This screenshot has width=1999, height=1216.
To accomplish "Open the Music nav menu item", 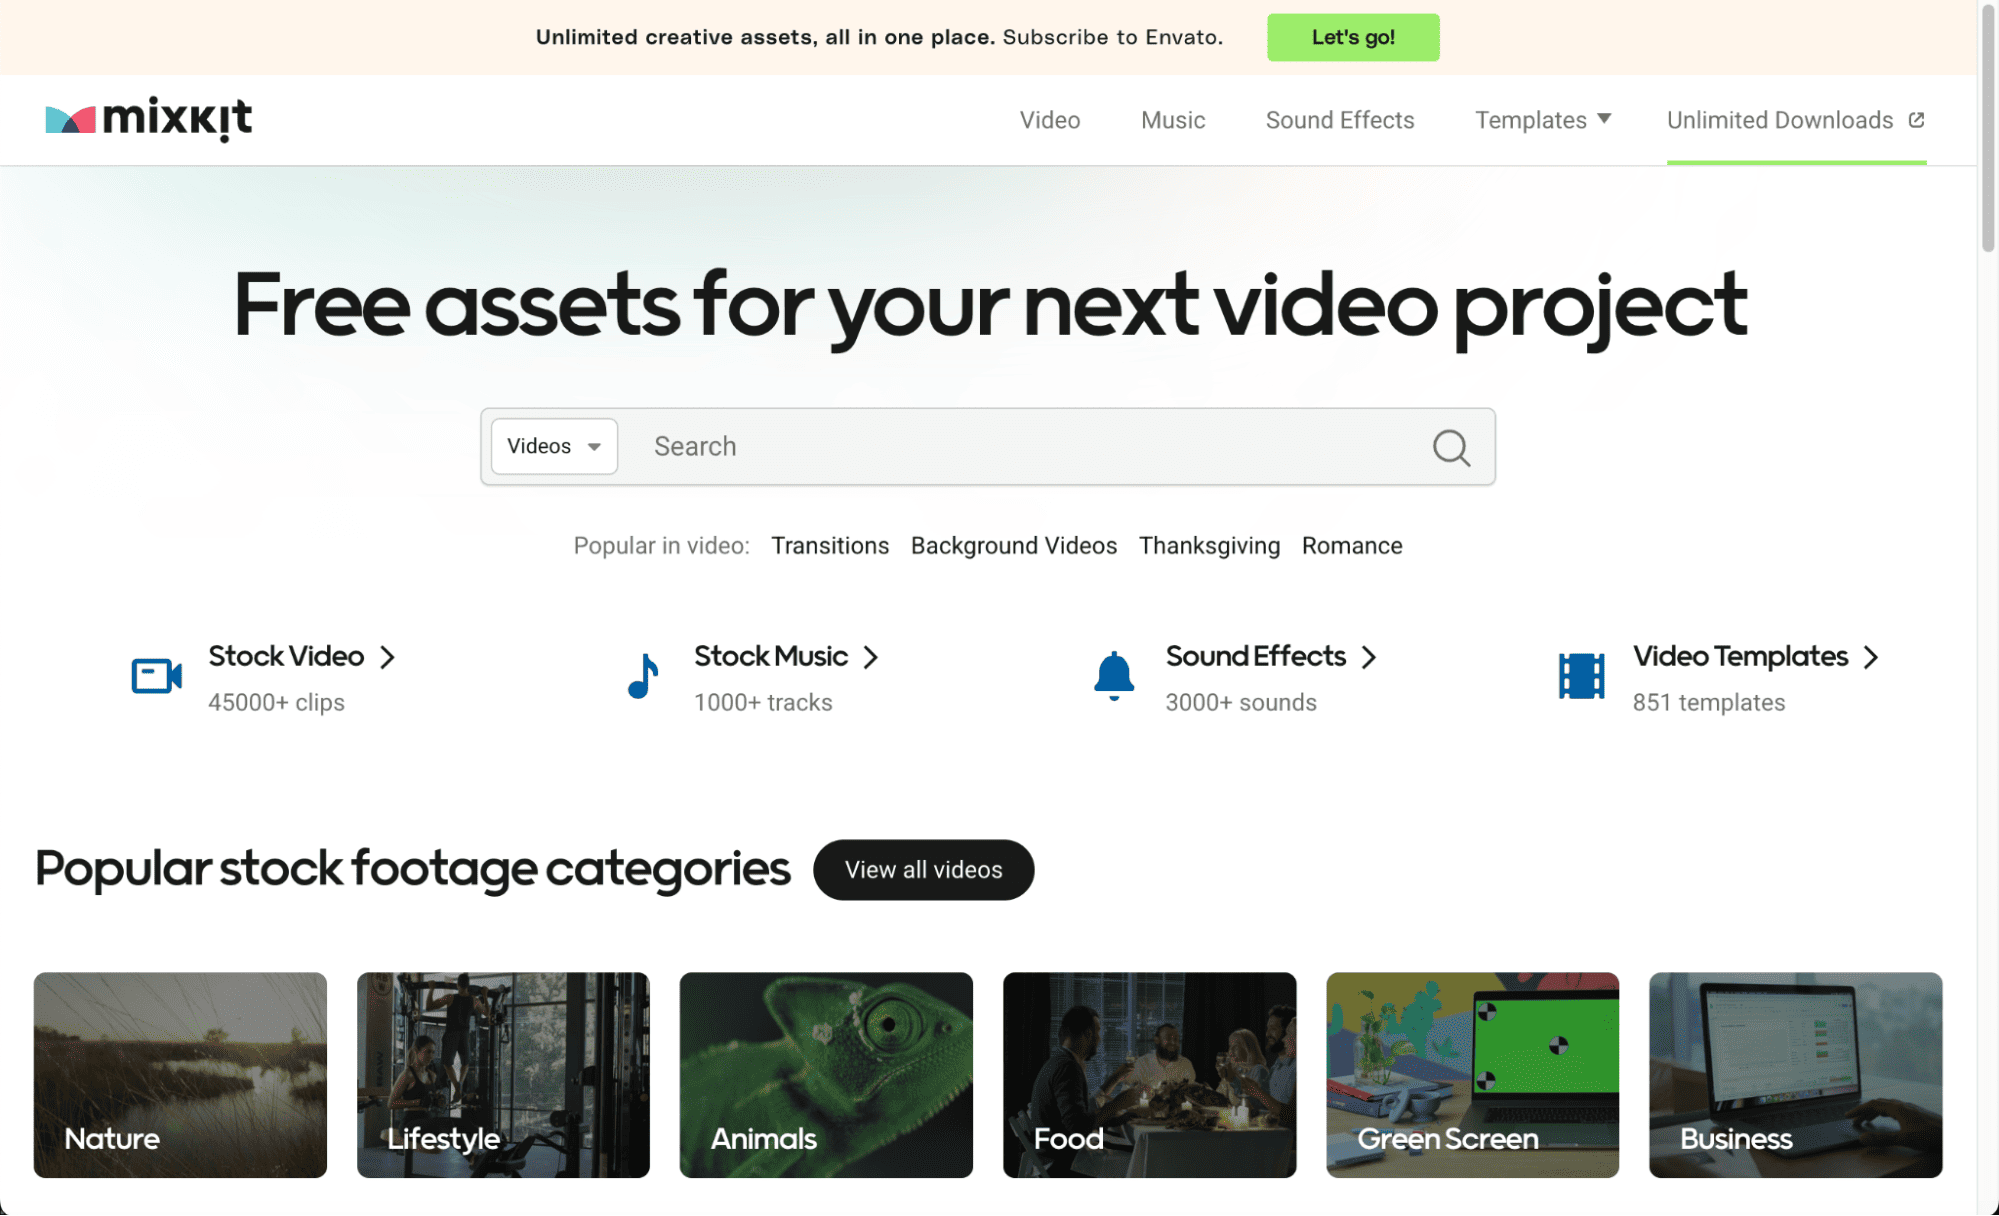I will (x=1173, y=120).
